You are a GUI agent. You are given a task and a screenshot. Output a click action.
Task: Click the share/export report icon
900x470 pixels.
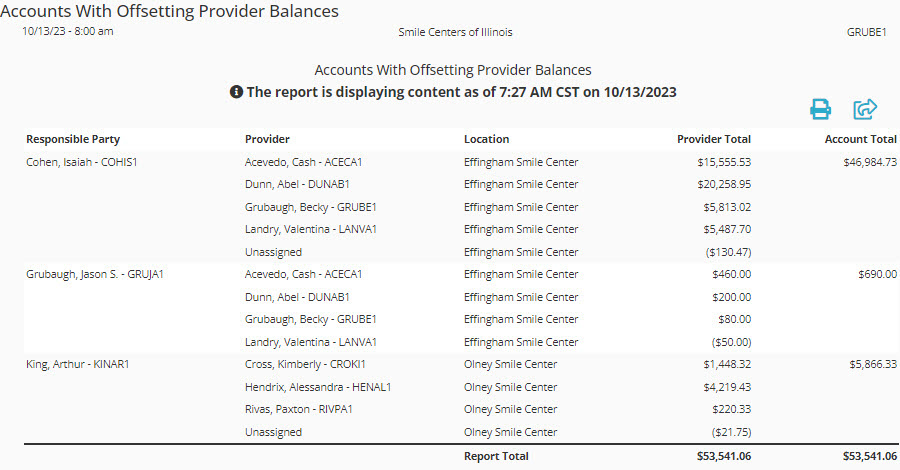(x=864, y=108)
